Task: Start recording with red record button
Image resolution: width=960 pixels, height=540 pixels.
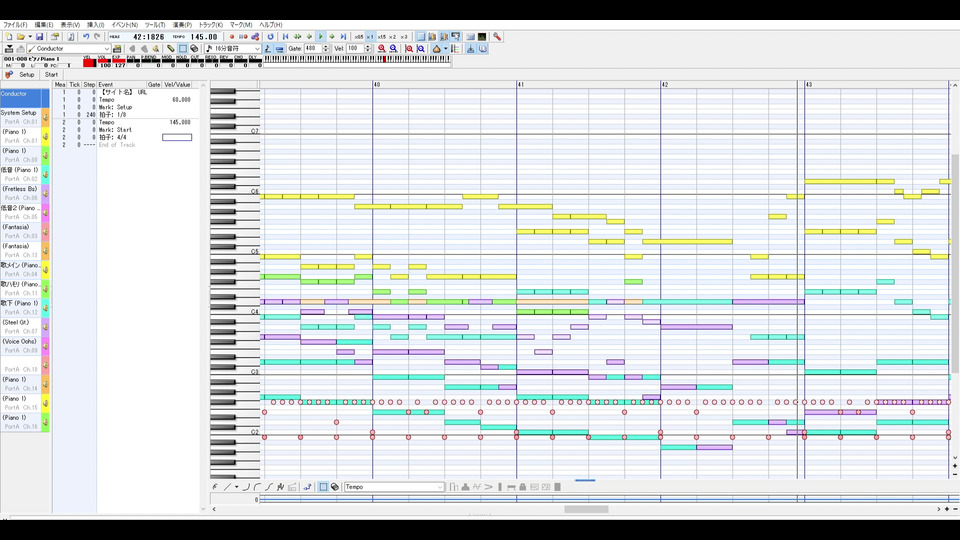Action: (232, 37)
